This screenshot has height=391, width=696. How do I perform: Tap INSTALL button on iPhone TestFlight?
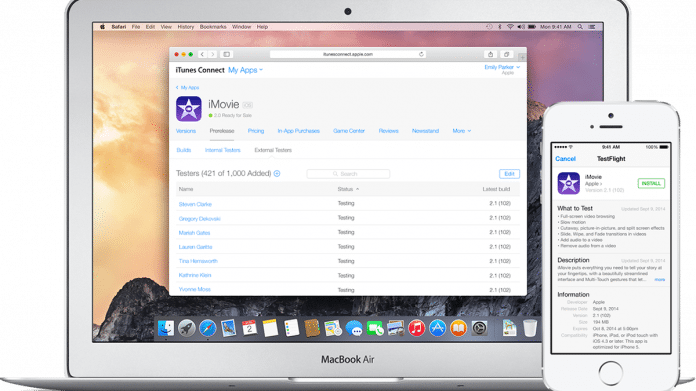pos(651,183)
